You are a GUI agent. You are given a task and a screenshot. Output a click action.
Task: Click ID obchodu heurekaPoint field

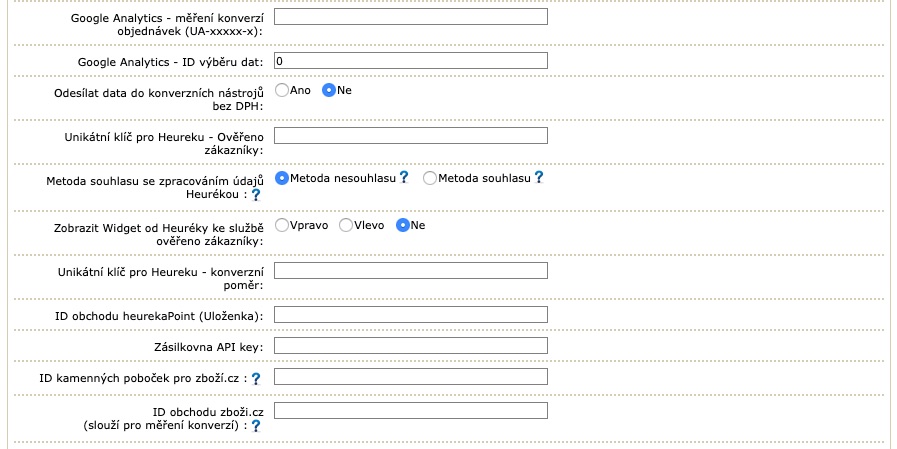(x=411, y=315)
